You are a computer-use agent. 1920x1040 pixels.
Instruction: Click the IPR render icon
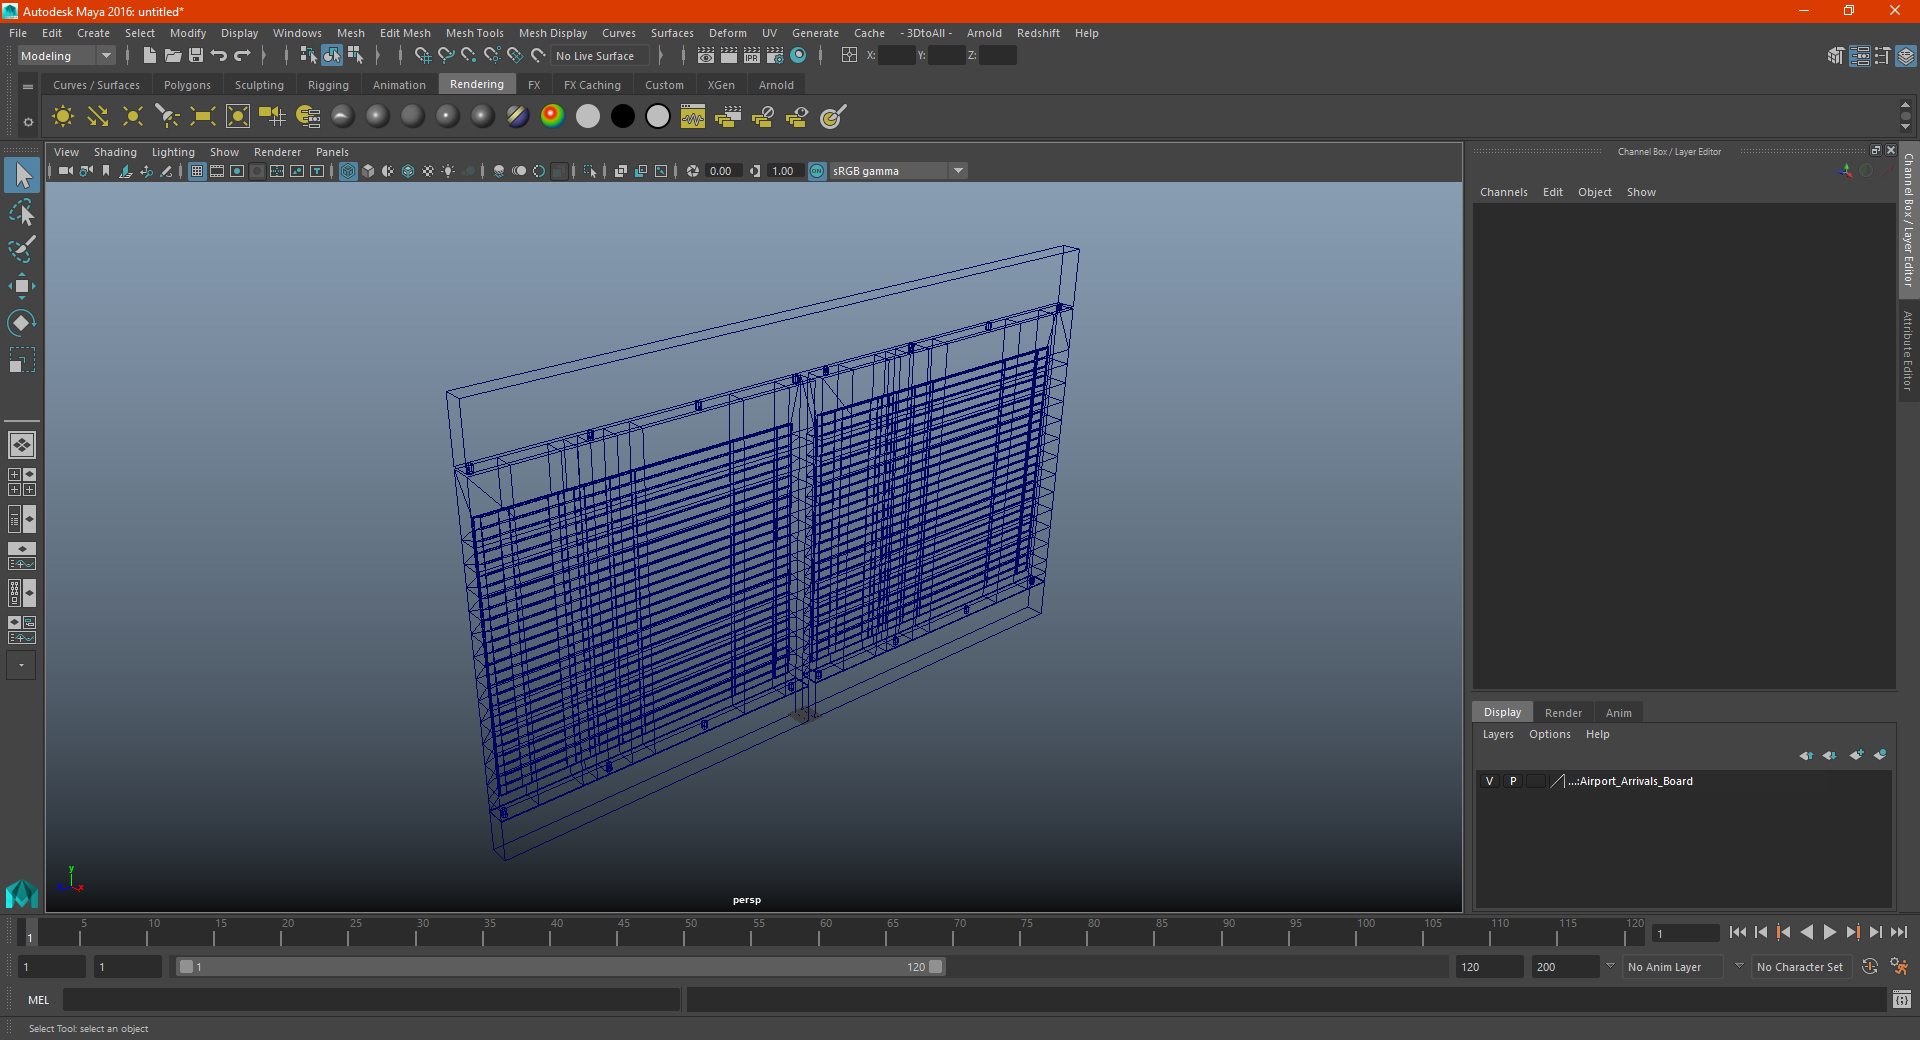click(x=752, y=56)
